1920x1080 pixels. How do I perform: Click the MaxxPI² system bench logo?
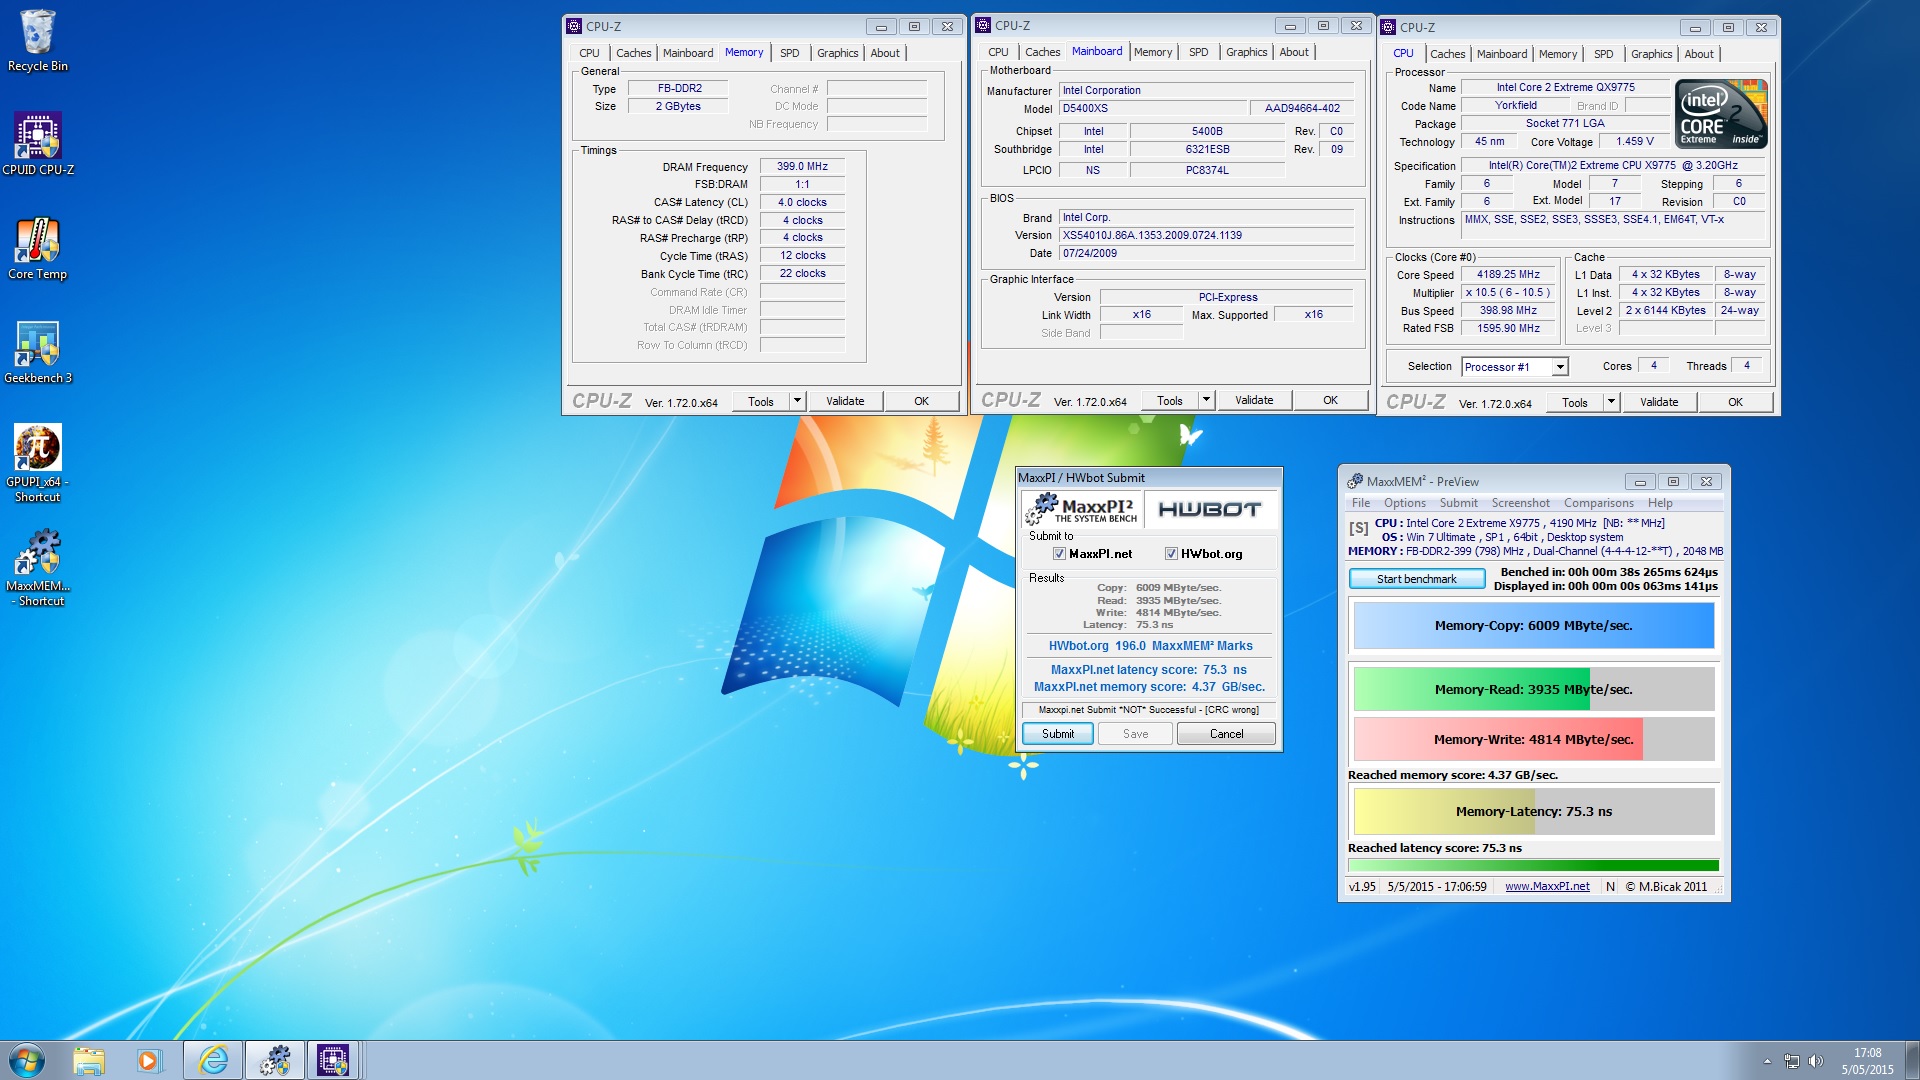point(1081,508)
